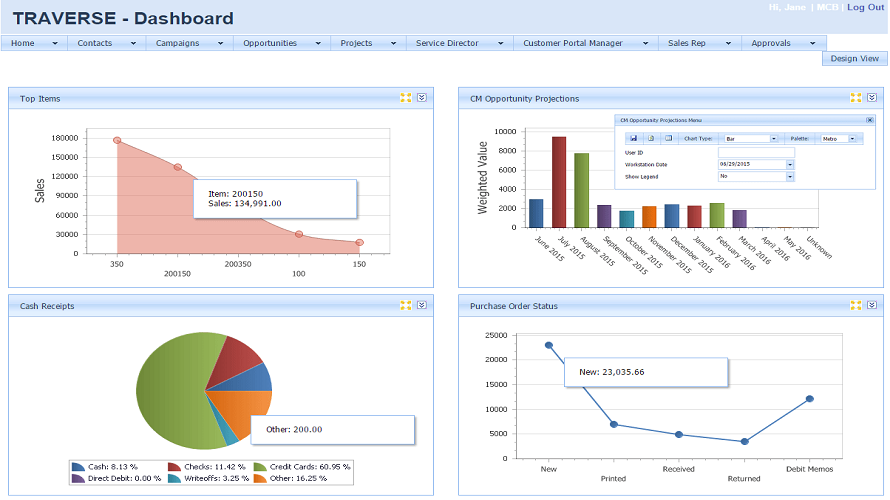
Task: Click the copy document icon in the Projections Menu
Action: click(652, 138)
